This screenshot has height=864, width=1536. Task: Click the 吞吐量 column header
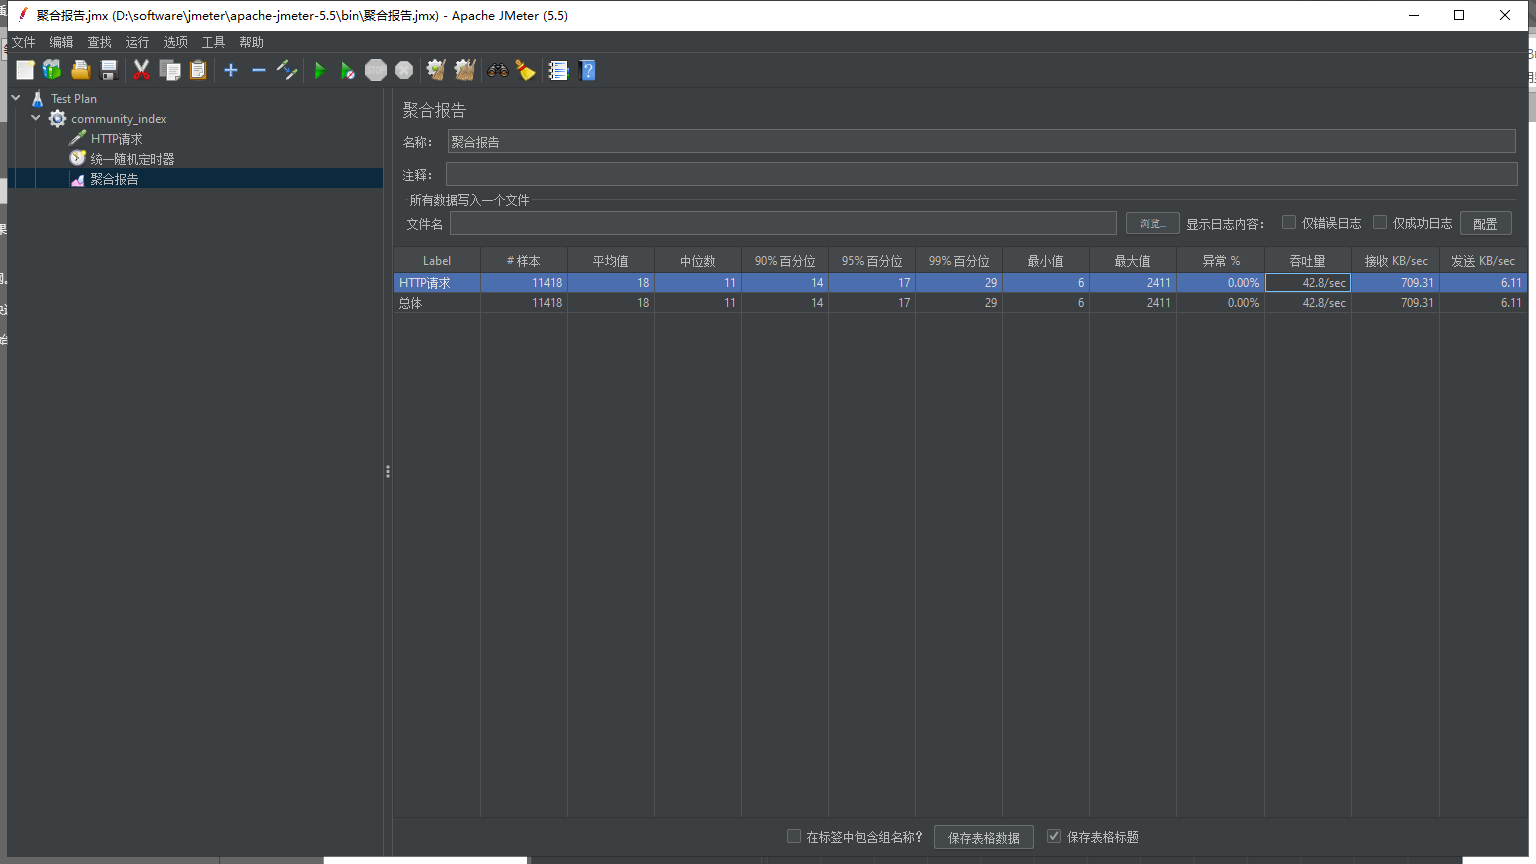pos(1307,260)
